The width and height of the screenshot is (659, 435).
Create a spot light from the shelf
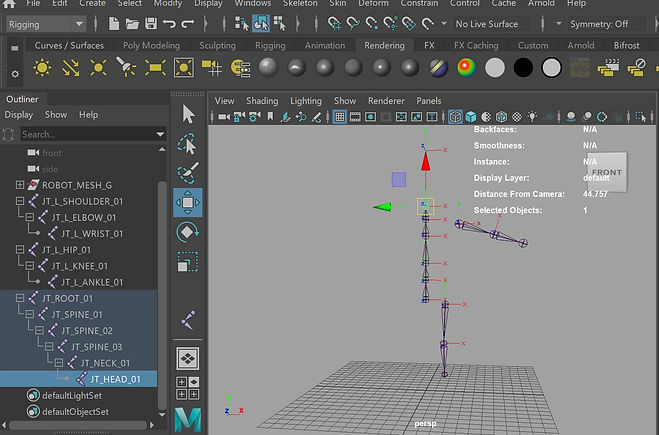tap(126, 68)
